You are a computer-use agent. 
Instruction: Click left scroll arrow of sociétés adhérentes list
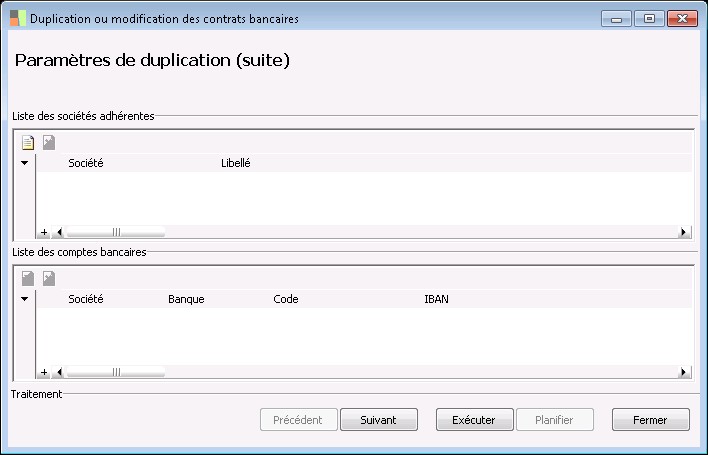coord(59,232)
